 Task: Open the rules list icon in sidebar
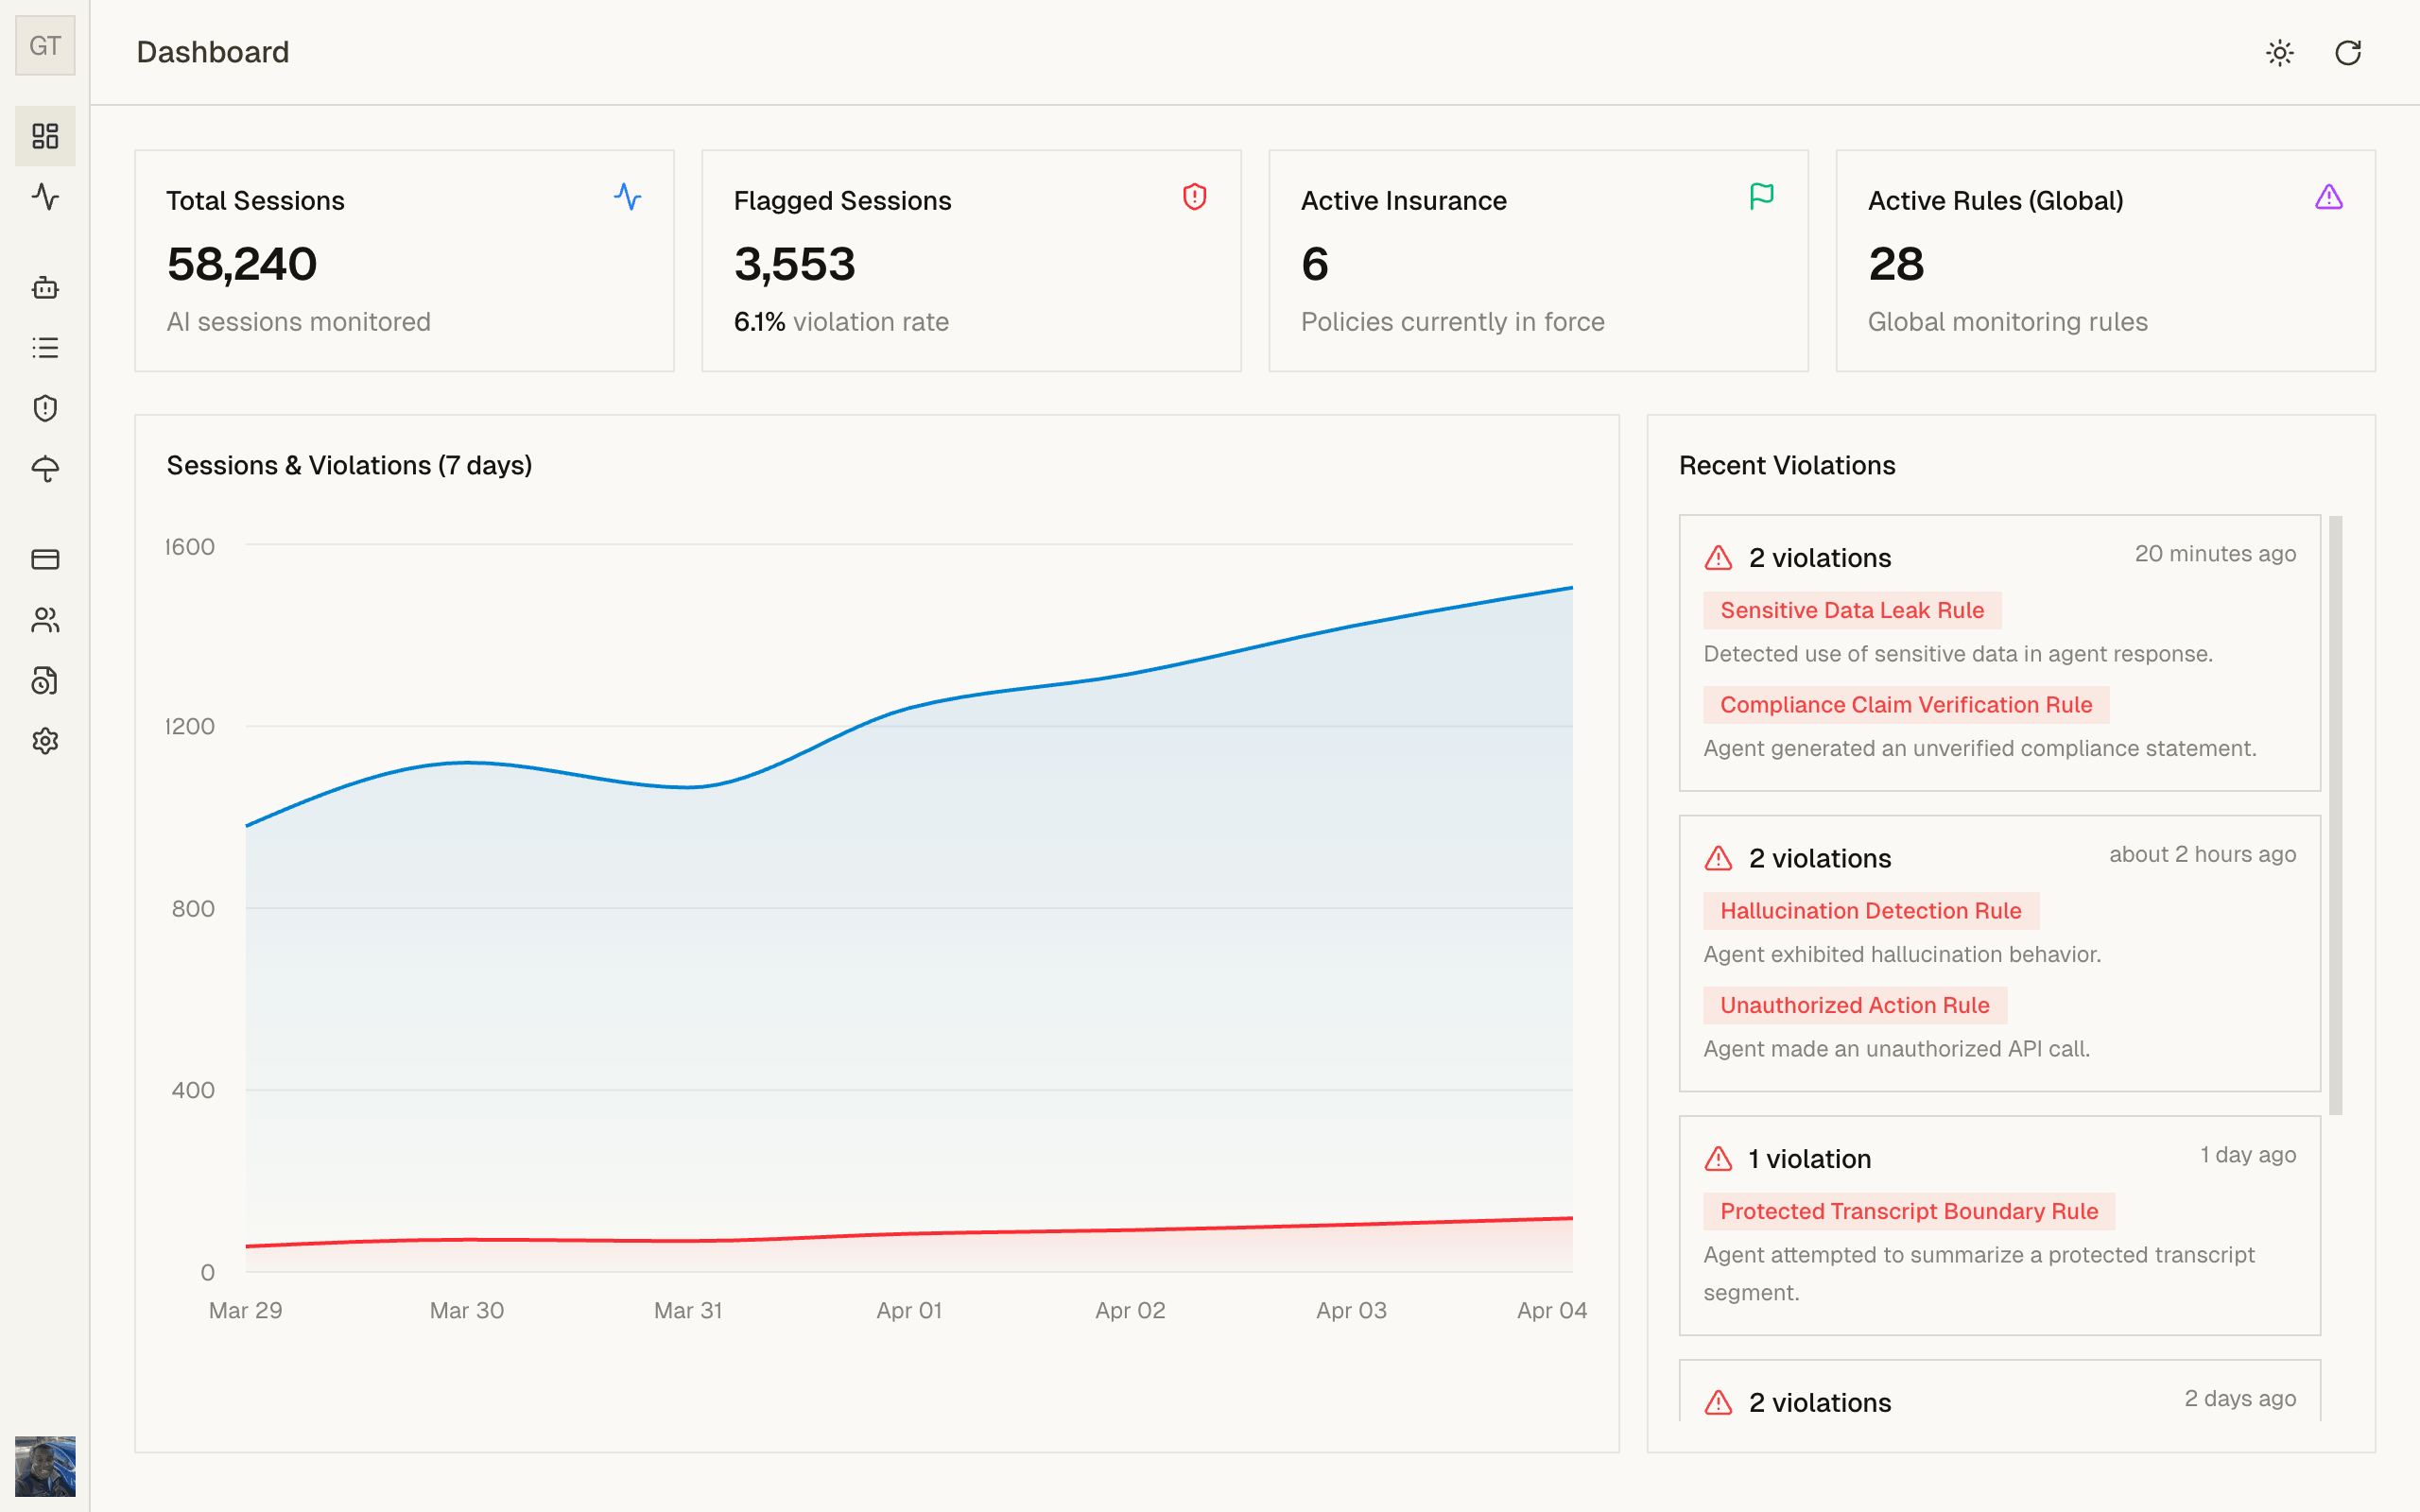(x=45, y=347)
